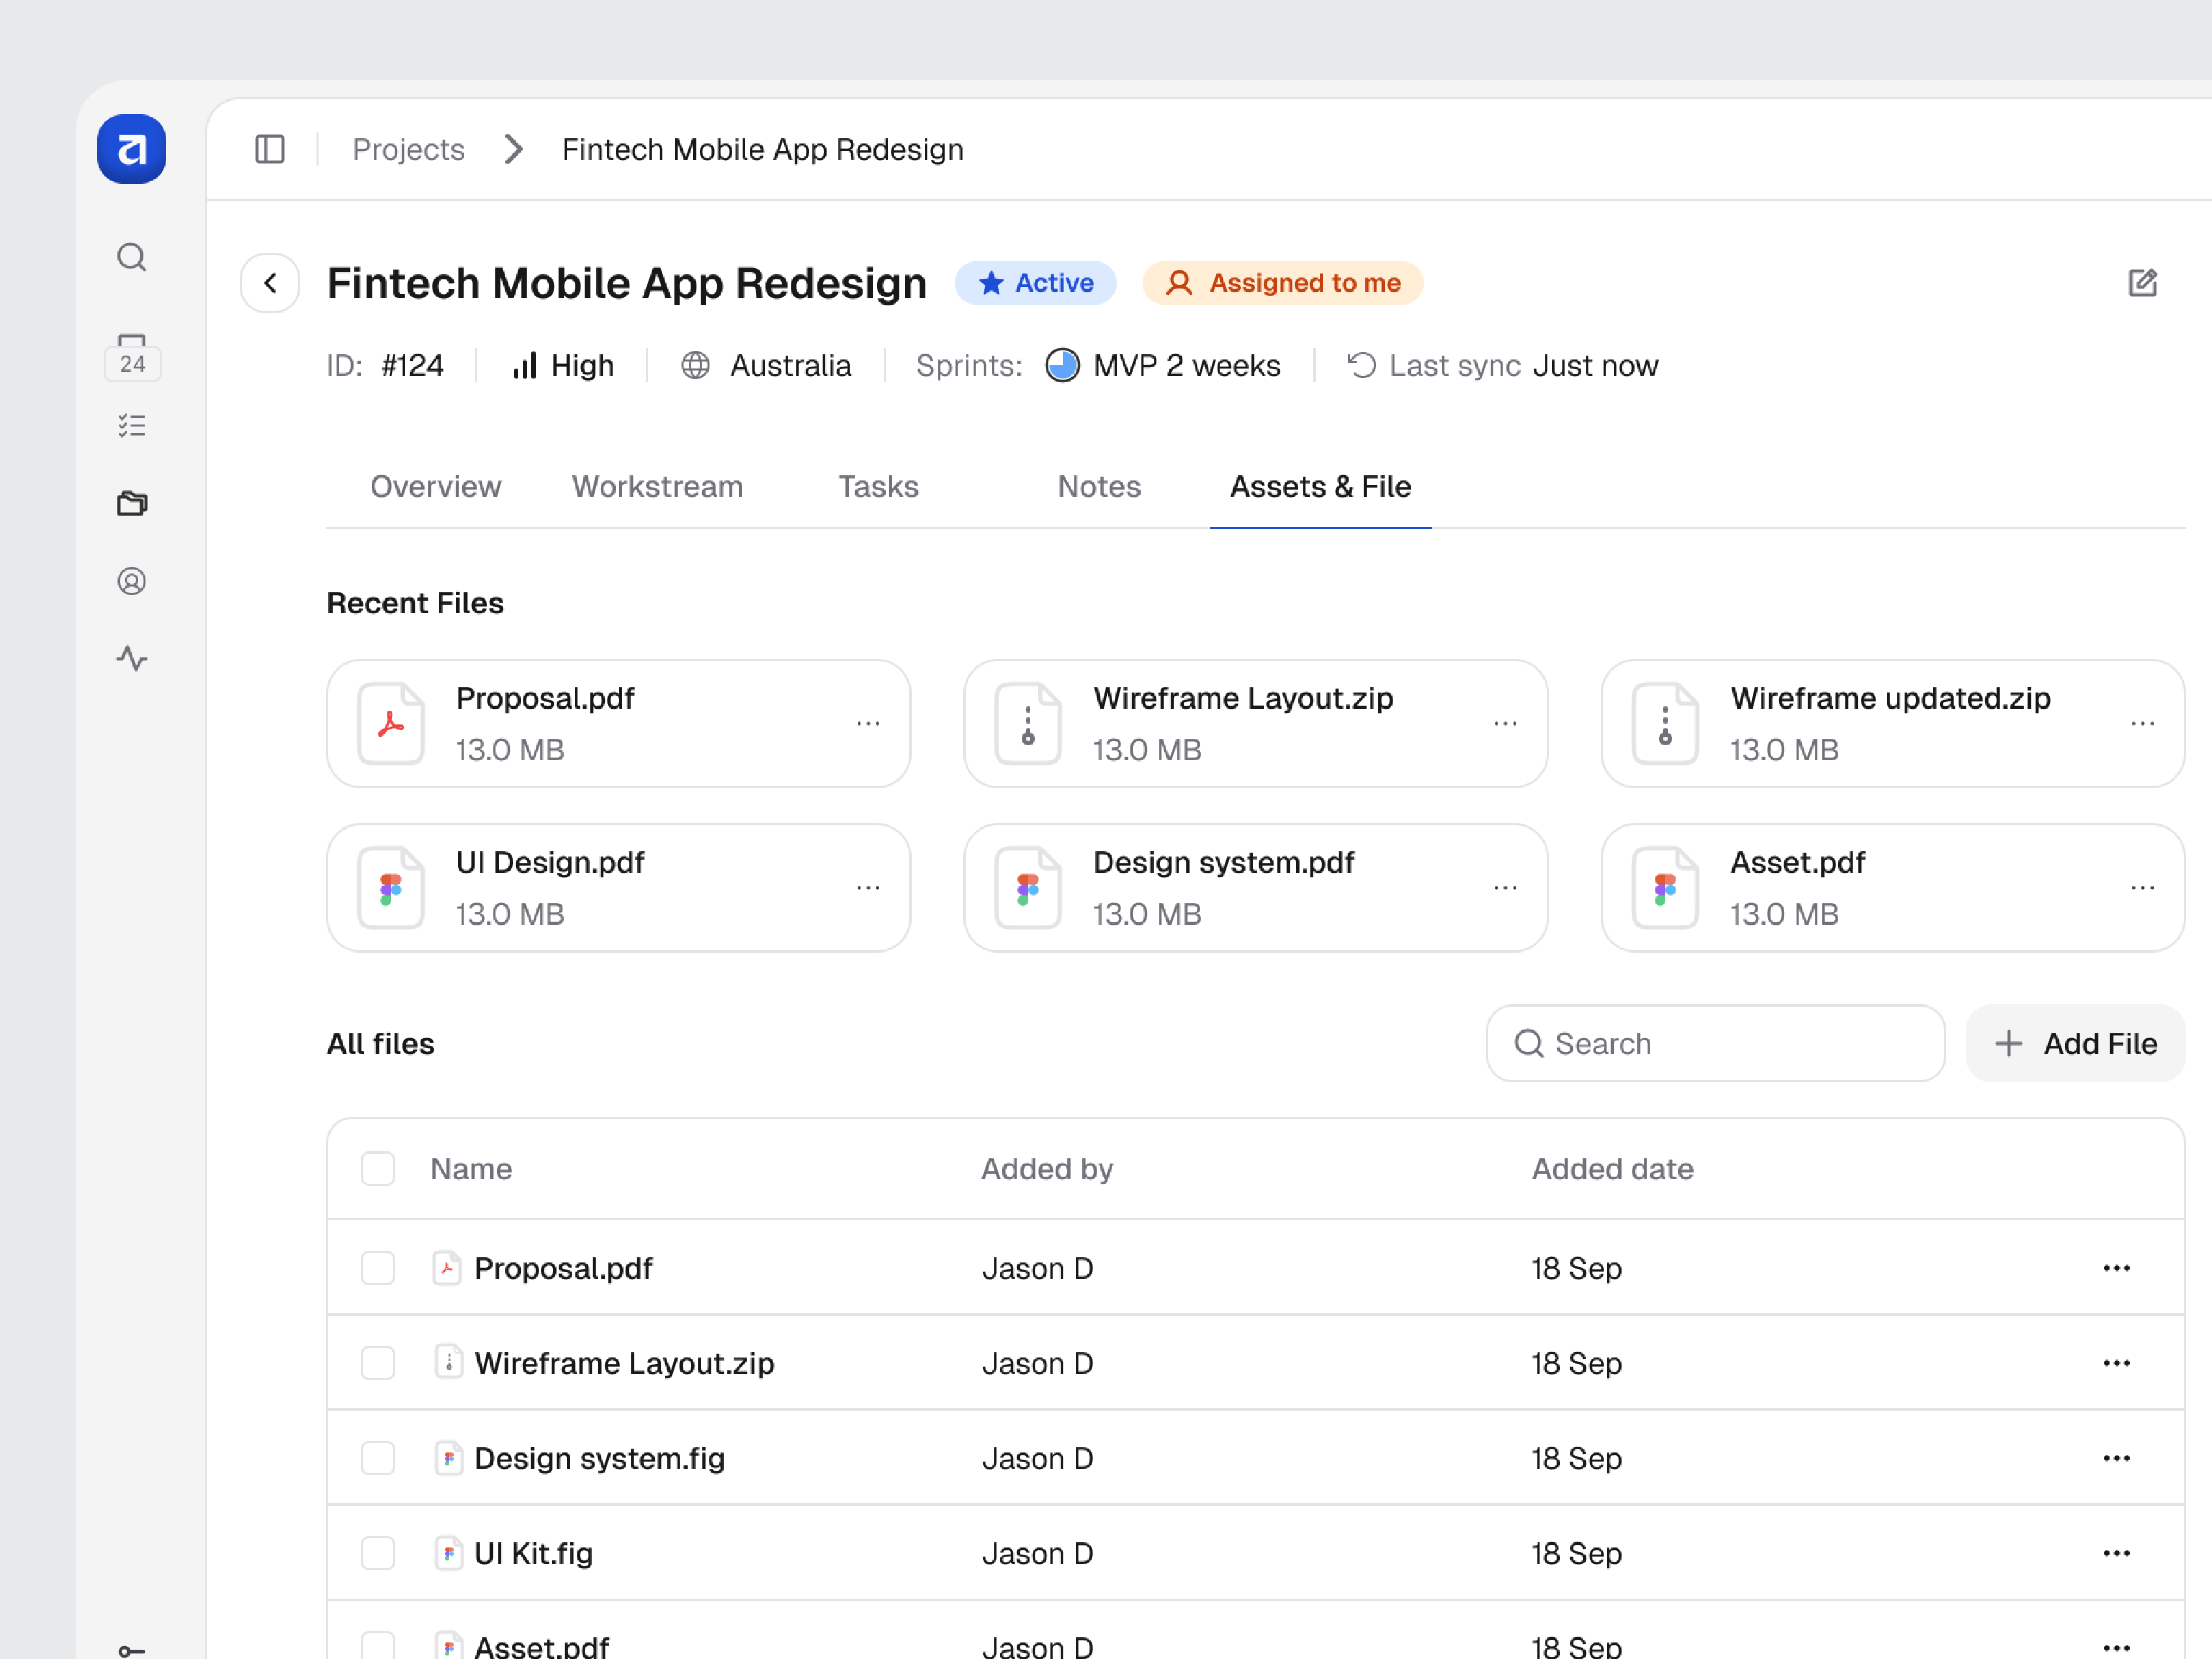Open the sidebar search icon
The height and width of the screenshot is (1659, 2212).
coord(131,258)
